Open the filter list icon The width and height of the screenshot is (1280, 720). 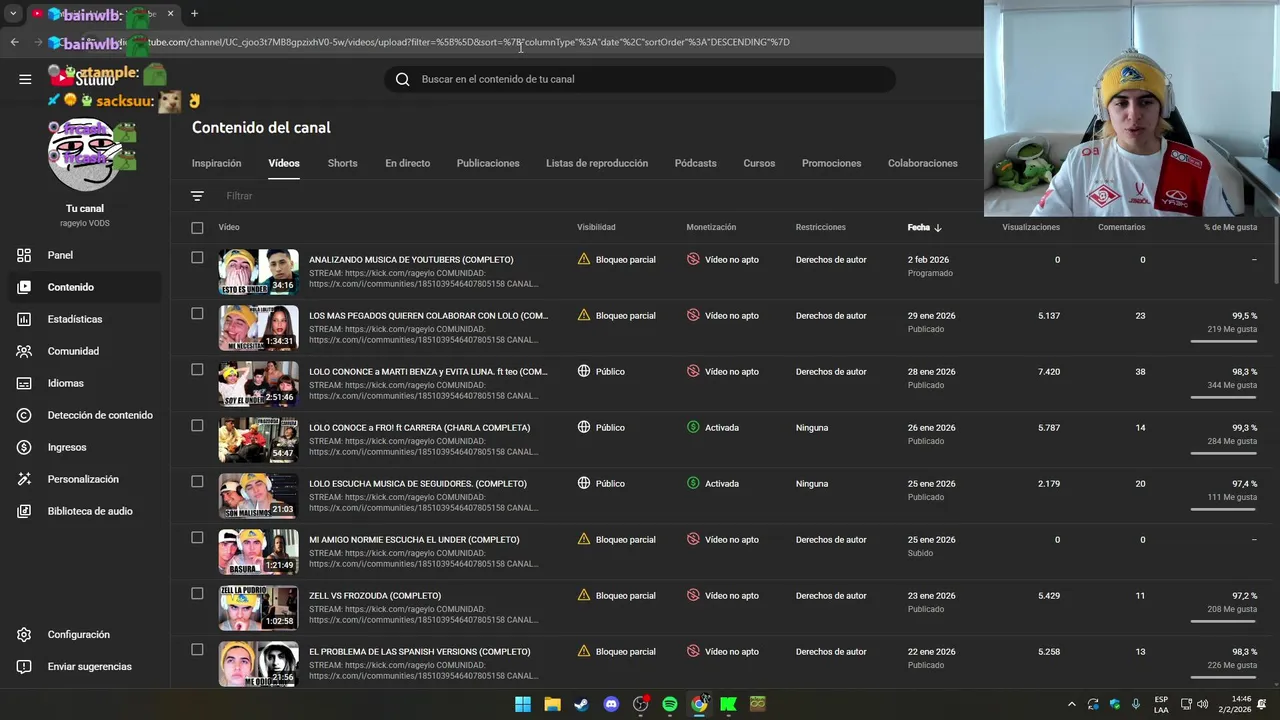(197, 196)
